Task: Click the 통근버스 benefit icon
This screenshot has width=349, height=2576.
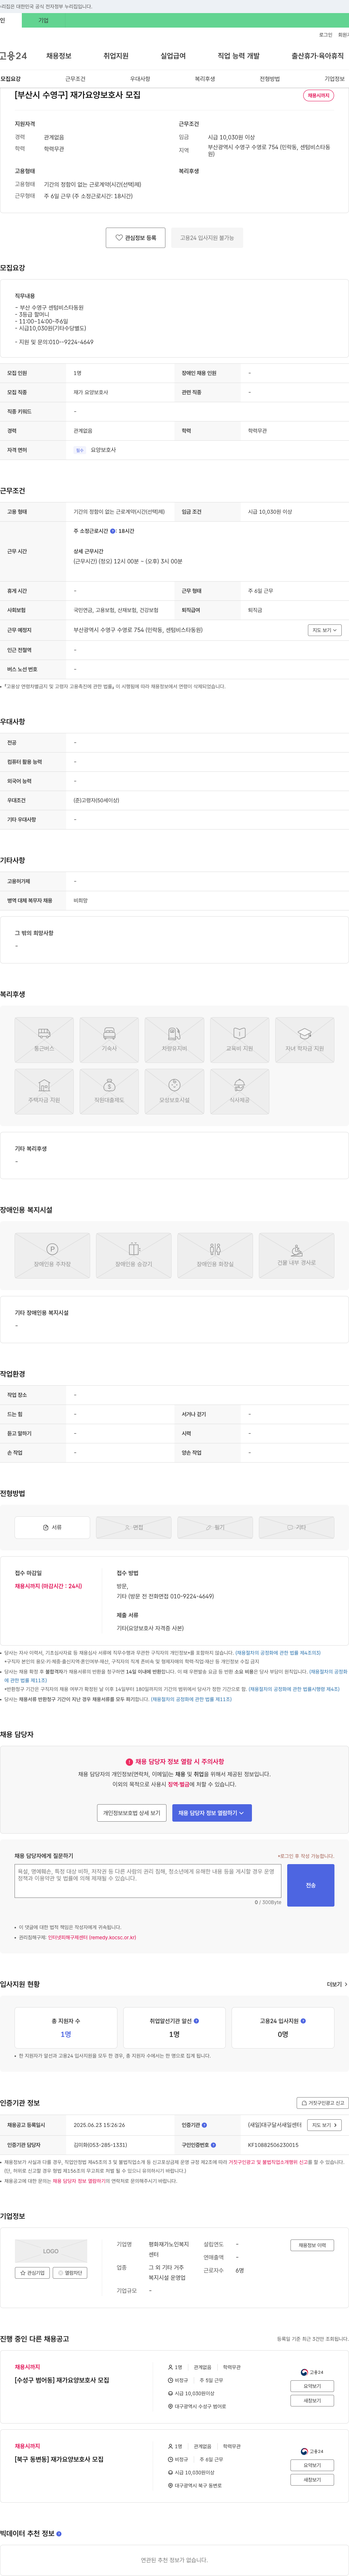Action: (44, 1040)
